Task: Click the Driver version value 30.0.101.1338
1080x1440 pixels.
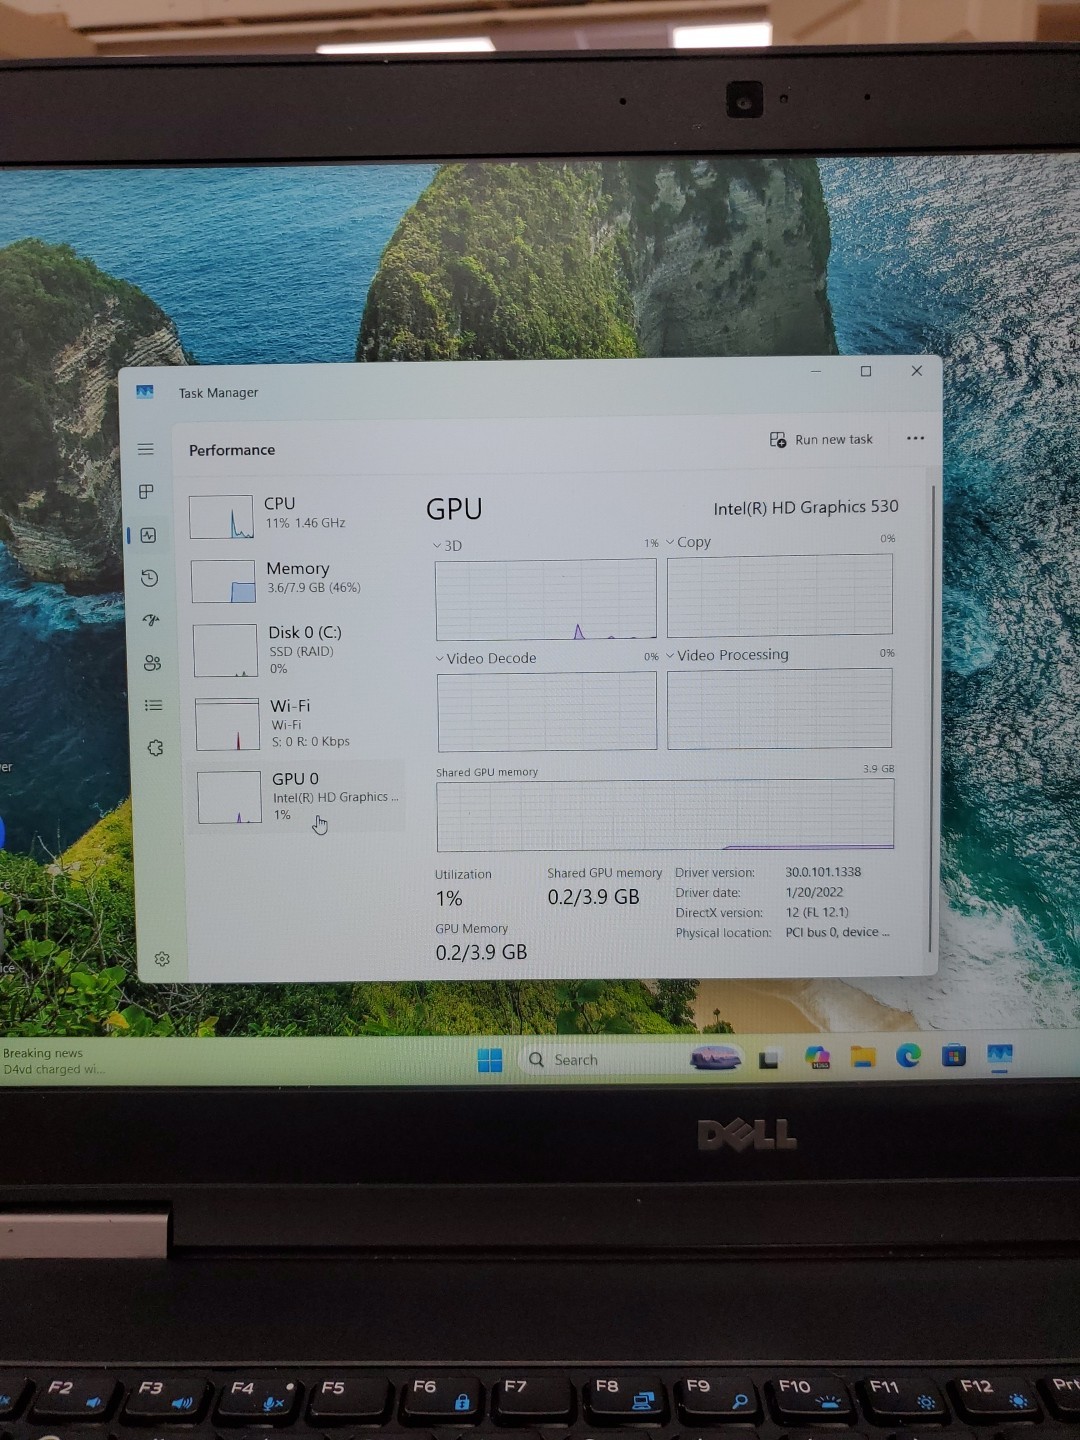Action: tap(823, 872)
